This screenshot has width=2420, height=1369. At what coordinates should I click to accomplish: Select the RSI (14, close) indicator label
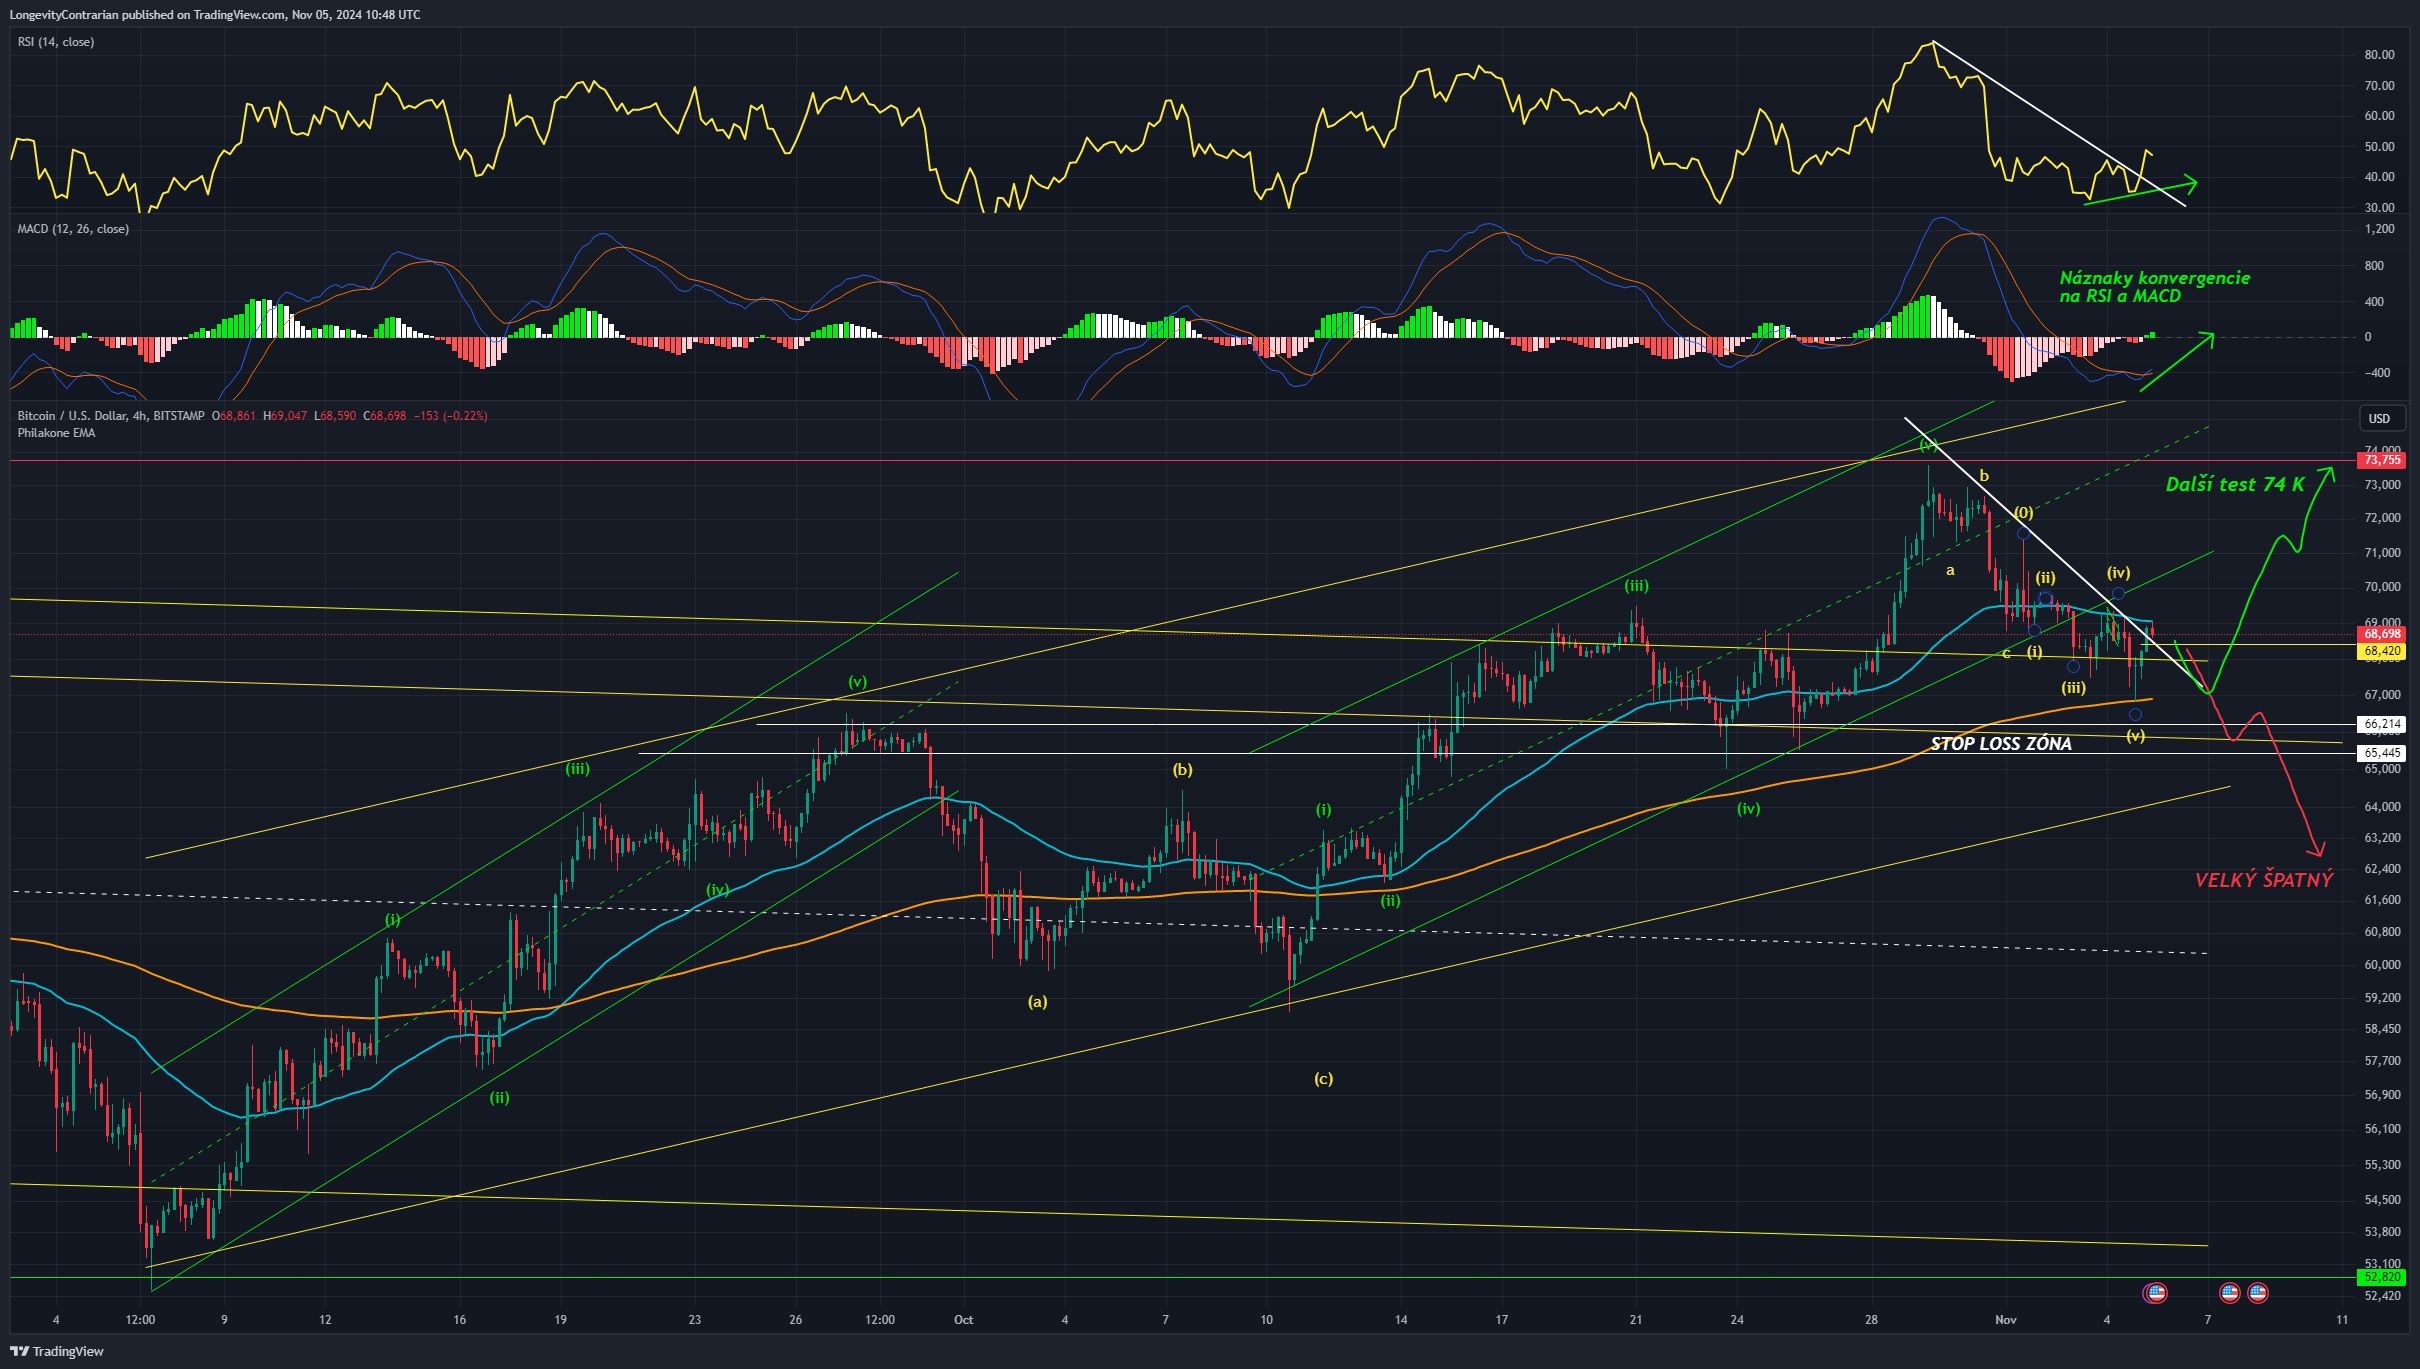tap(56, 42)
